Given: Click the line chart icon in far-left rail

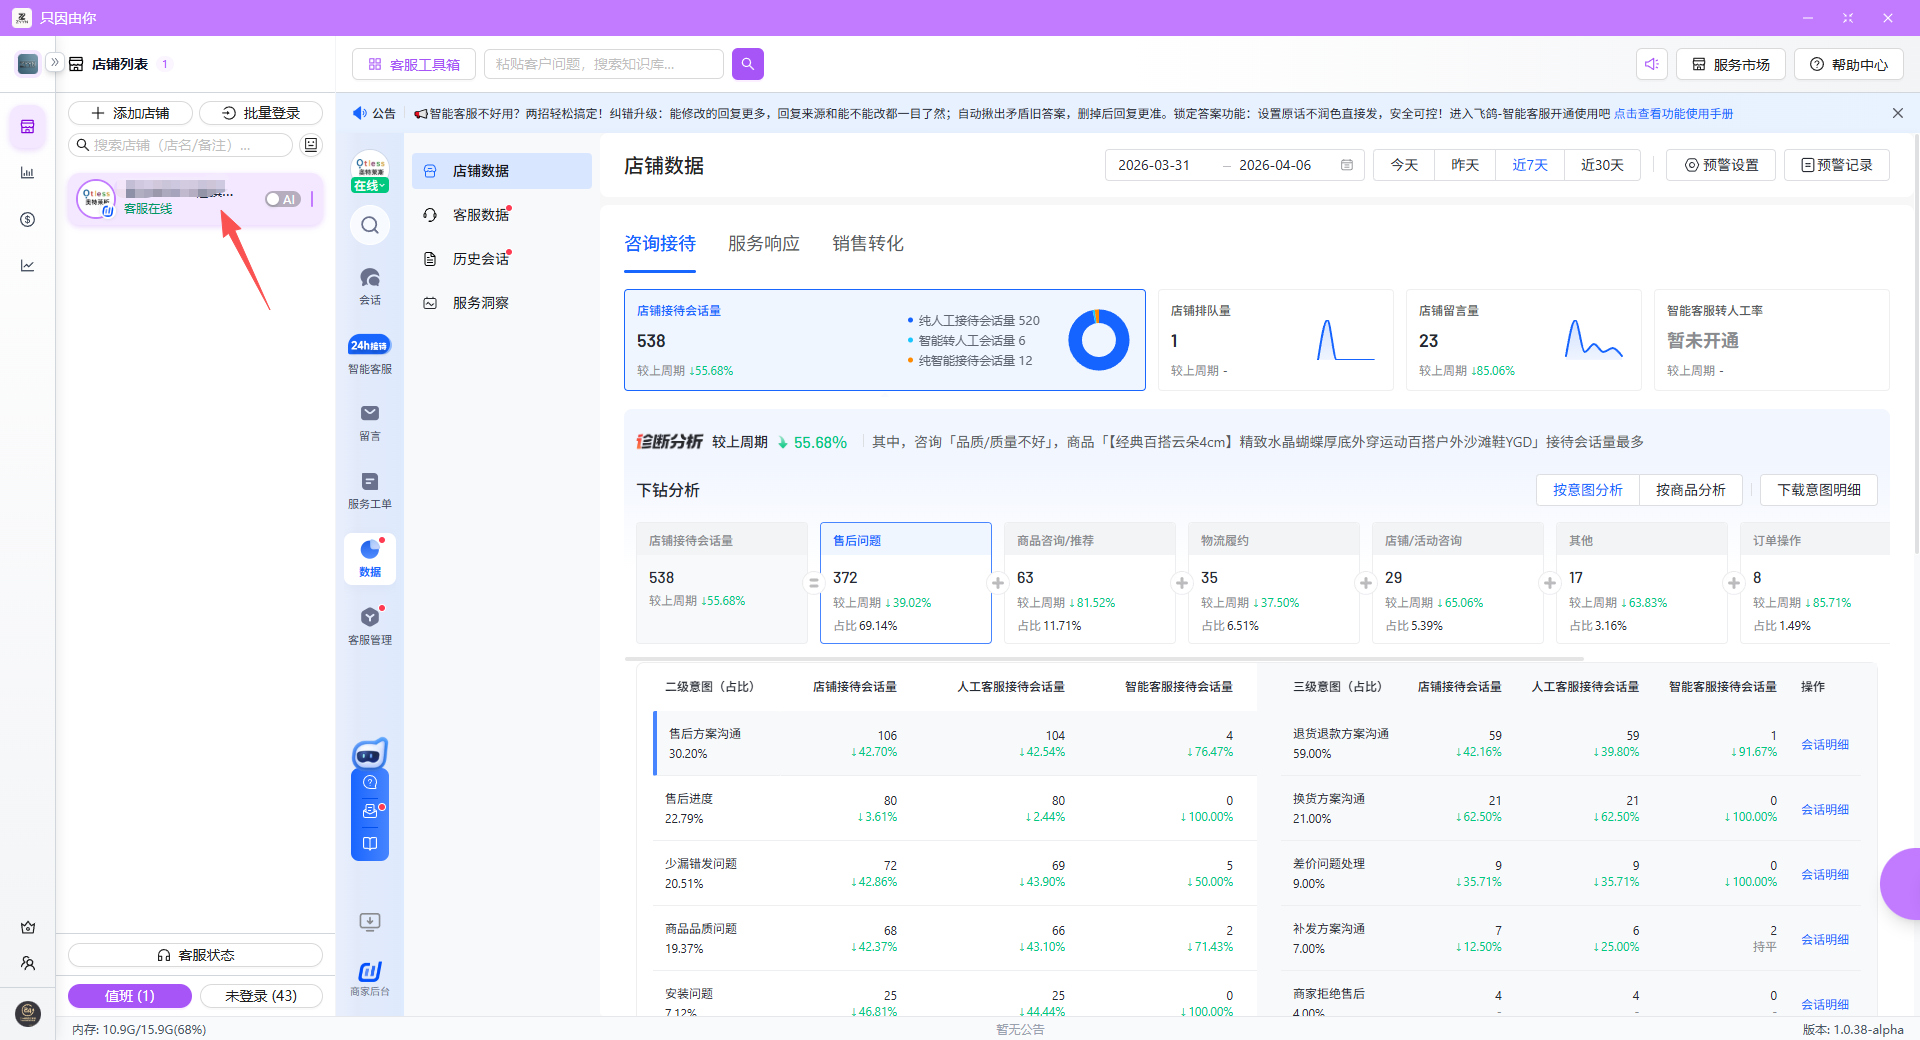Looking at the screenshot, I should coord(27,265).
